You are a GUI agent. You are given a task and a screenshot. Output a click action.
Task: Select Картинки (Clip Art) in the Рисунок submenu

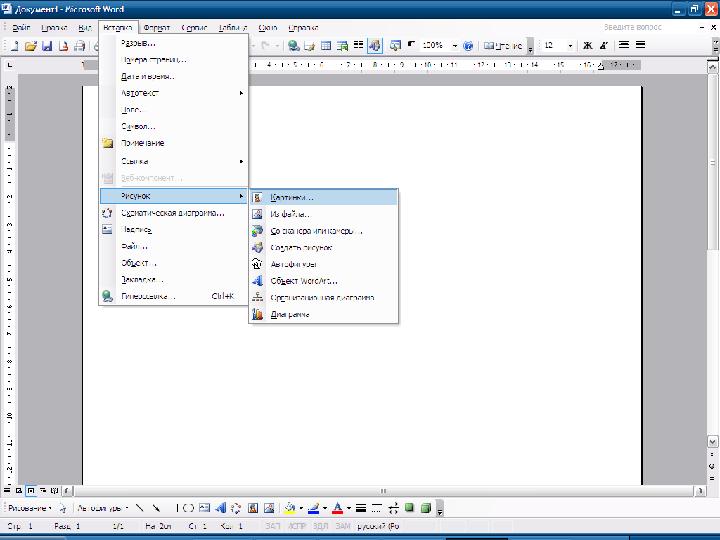pos(291,197)
